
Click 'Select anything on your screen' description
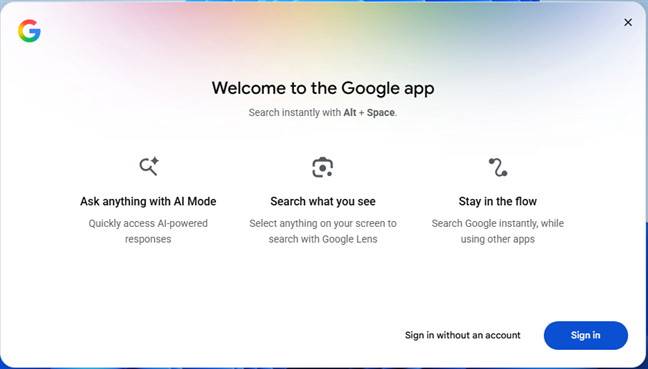click(x=323, y=231)
